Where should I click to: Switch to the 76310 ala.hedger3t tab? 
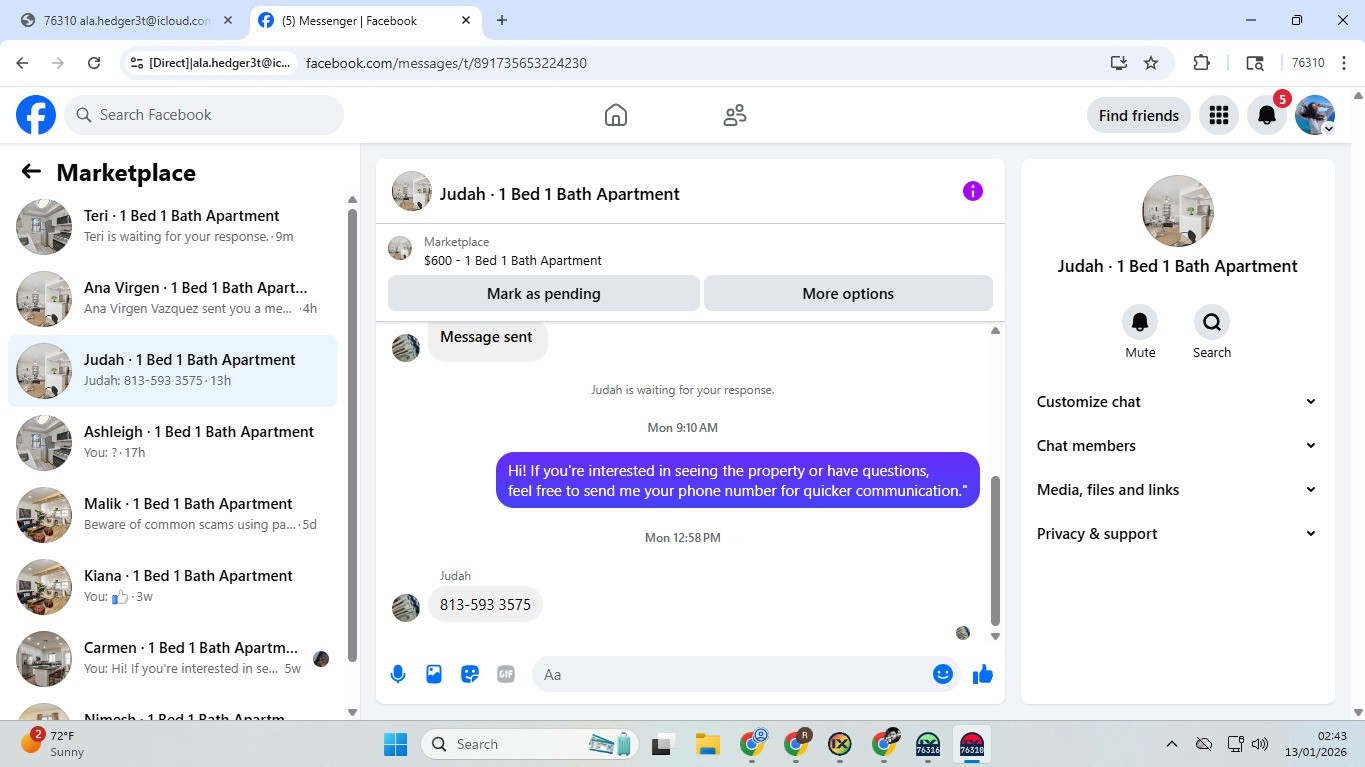tap(127, 20)
